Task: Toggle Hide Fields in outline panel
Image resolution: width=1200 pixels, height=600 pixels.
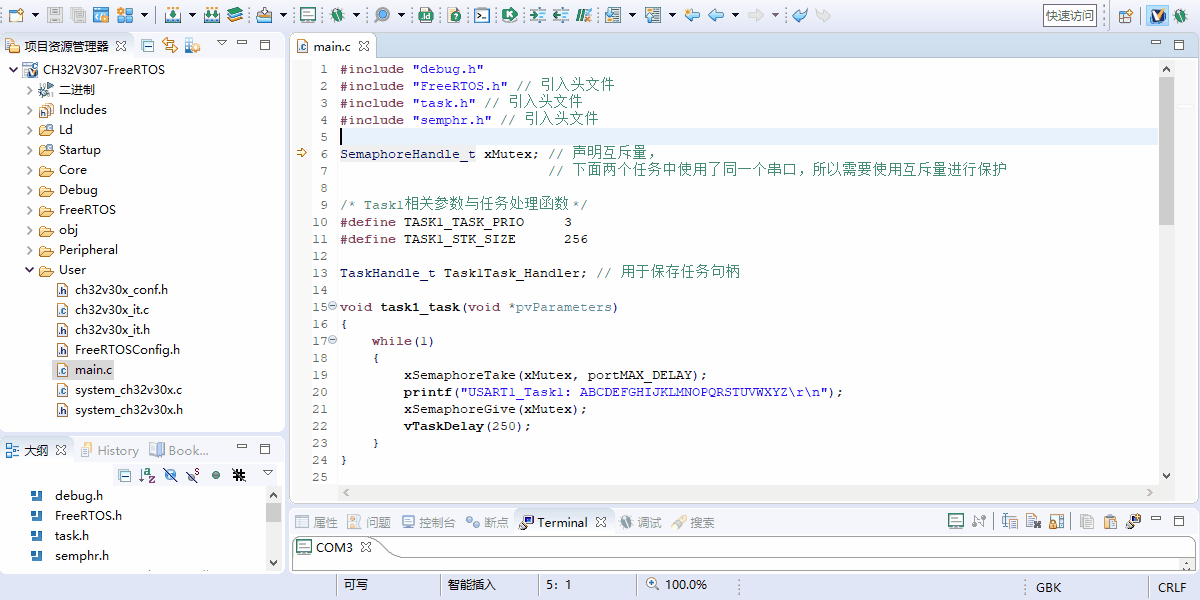Action: (x=170, y=475)
